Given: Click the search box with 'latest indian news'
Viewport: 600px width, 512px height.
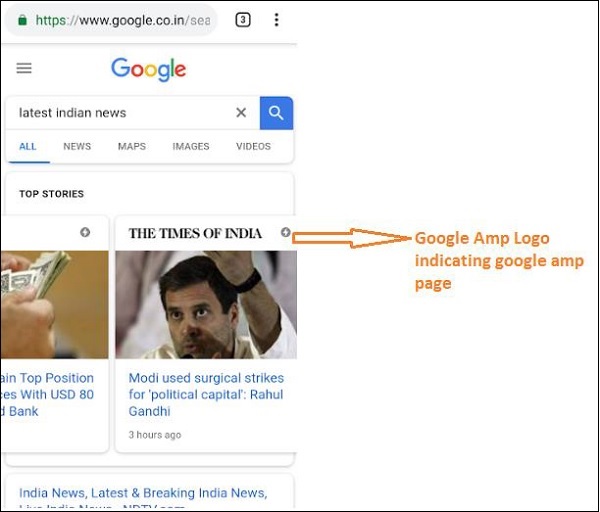Looking at the screenshot, I should click(x=120, y=113).
